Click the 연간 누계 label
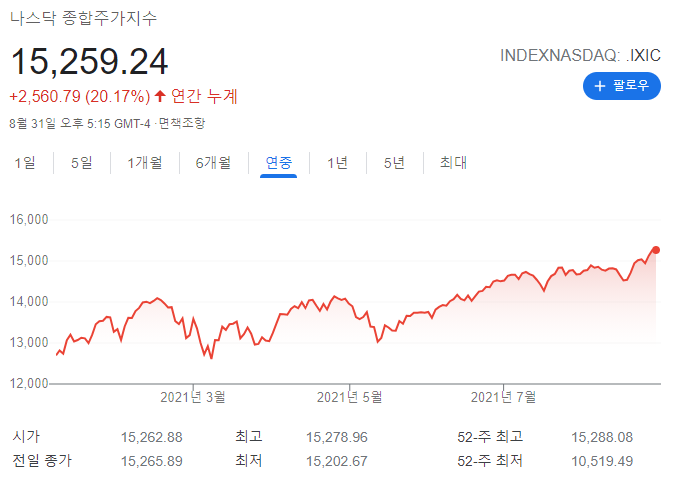677x496 pixels. [x=204, y=96]
